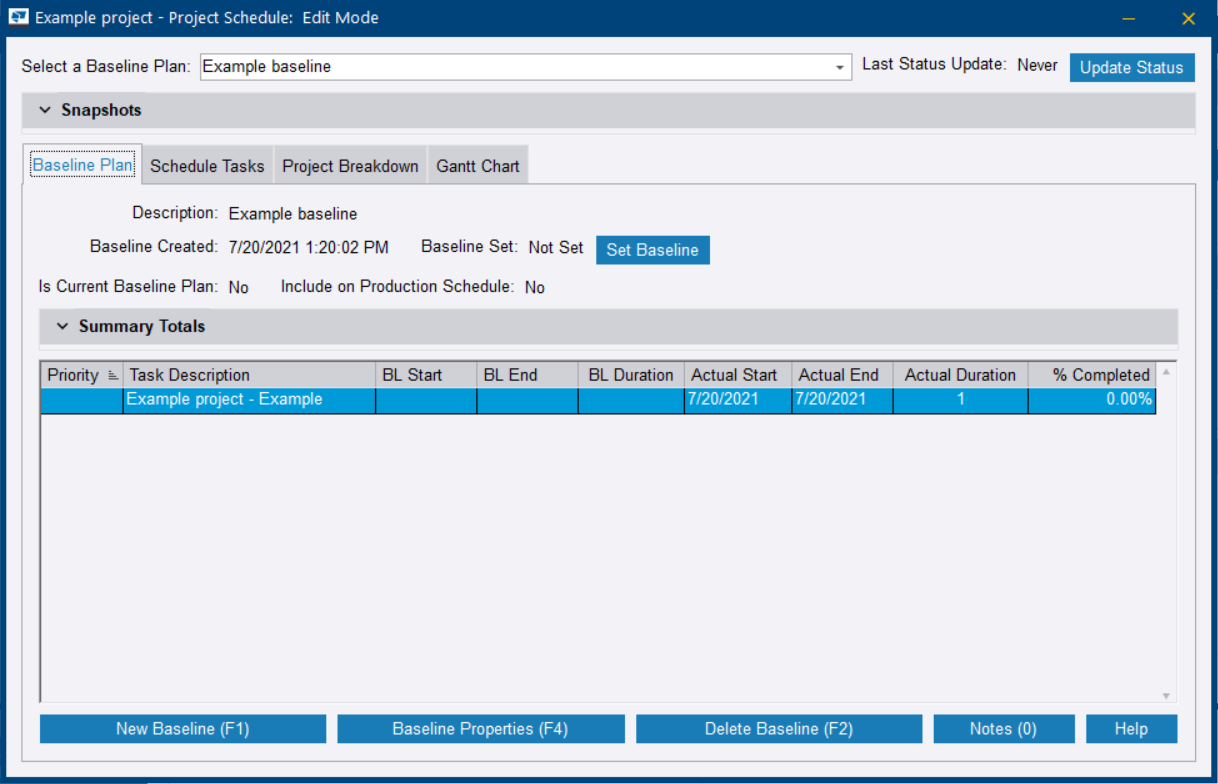Create a New Baseline
Image resolution: width=1218 pixels, height=784 pixels.
tap(182, 728)
